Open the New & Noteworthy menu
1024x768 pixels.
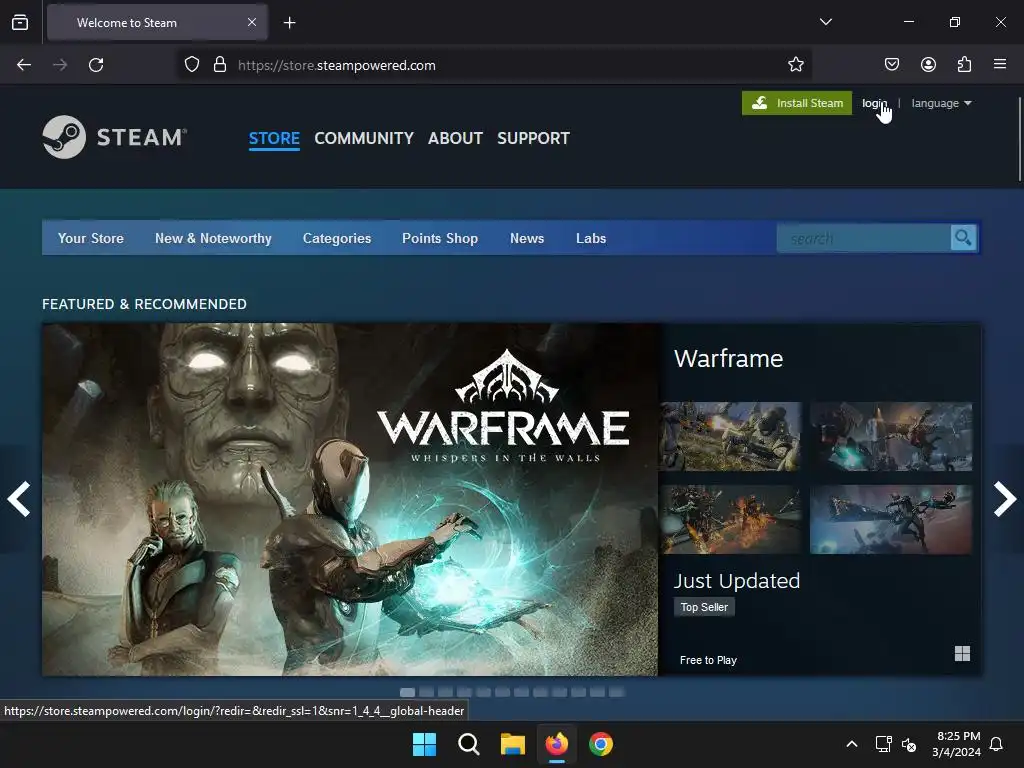tap(213, 238)
